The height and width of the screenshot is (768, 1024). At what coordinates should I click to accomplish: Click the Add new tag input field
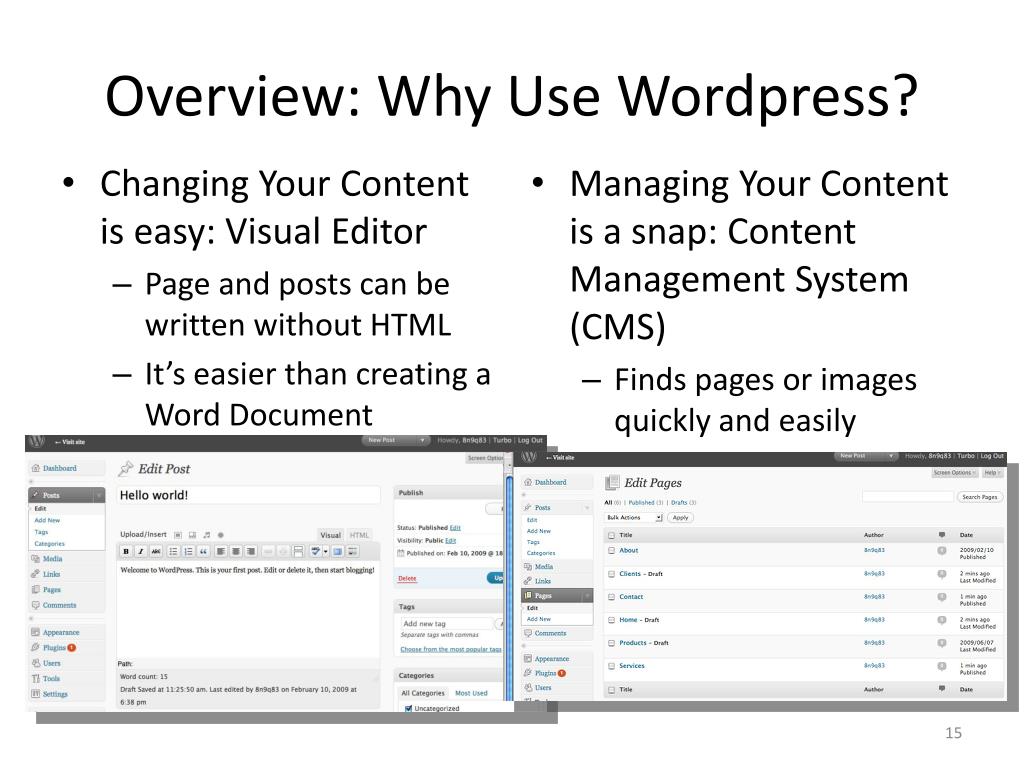point(446,624)
